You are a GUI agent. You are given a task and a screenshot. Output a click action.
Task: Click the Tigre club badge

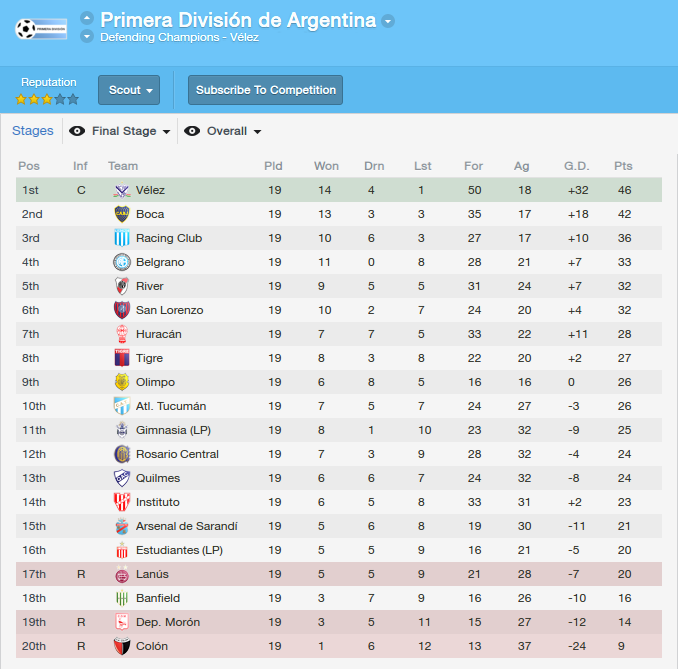122,358
